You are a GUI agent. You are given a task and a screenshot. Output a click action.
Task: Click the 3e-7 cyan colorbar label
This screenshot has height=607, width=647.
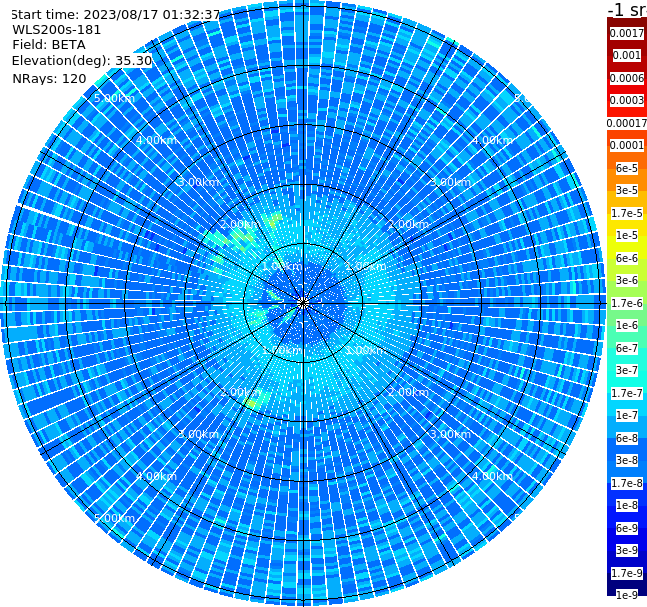pos(627,371)
